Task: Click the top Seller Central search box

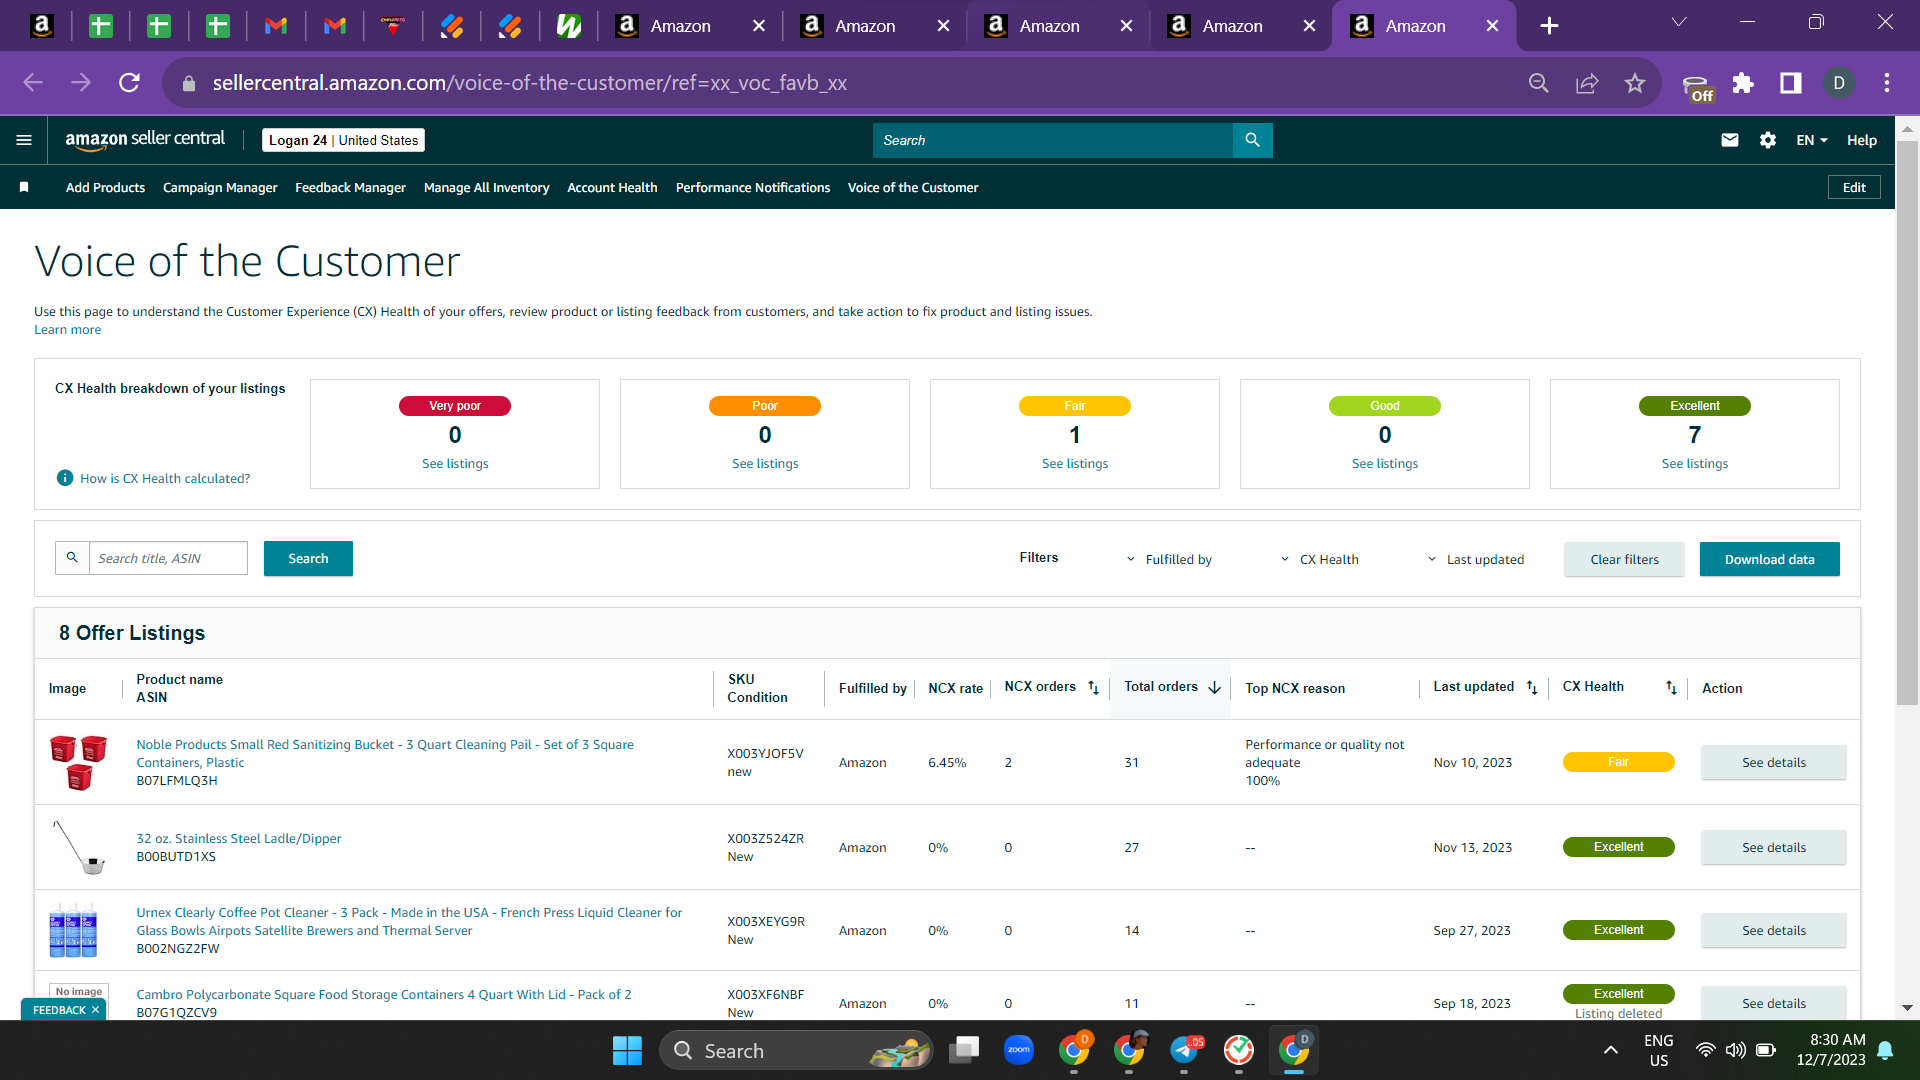Action: 1053,140
